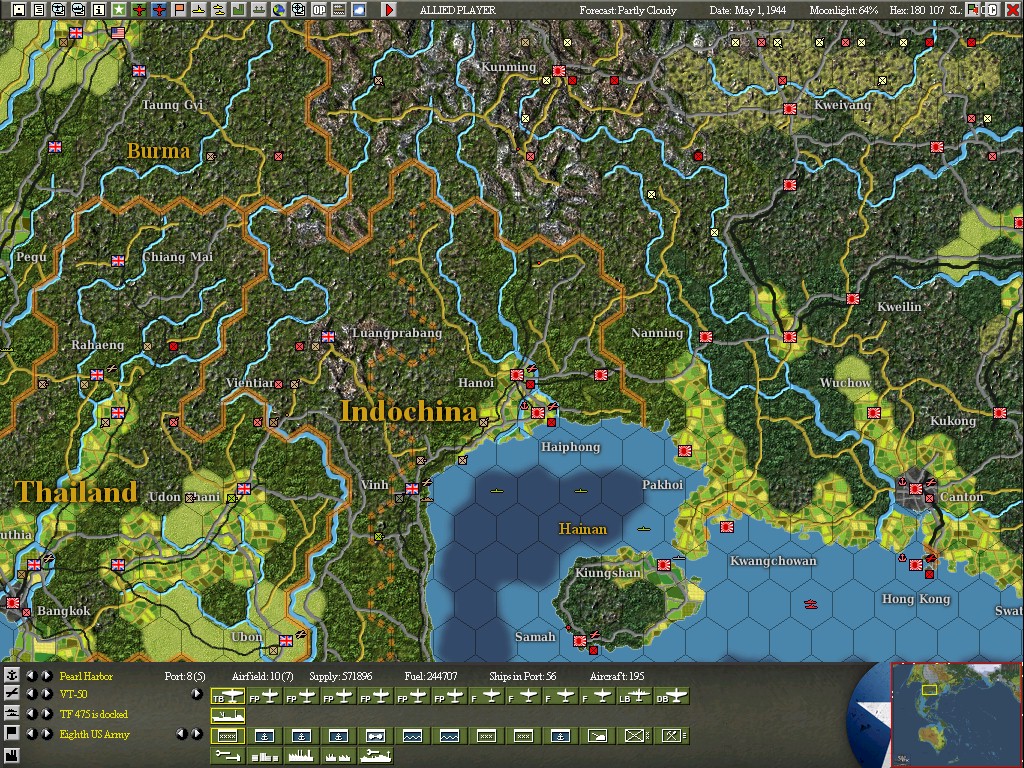Viewport: 1024px width, 768px height.
Task: Go to previous air group before VT-50
Action: [x=31, y=694]
